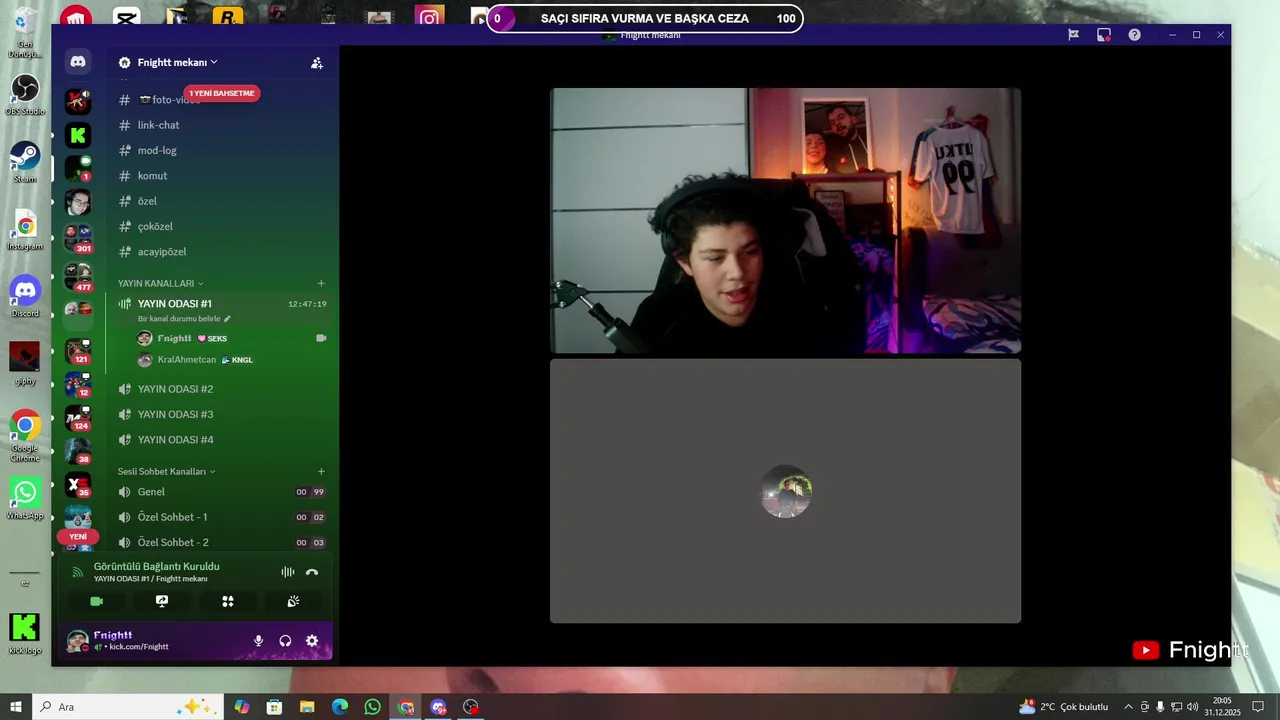Viewport: 1280px width, 720px height.
Task: Collapse Sesli Sohbet Kanalları category
Action: pos(166,472)
